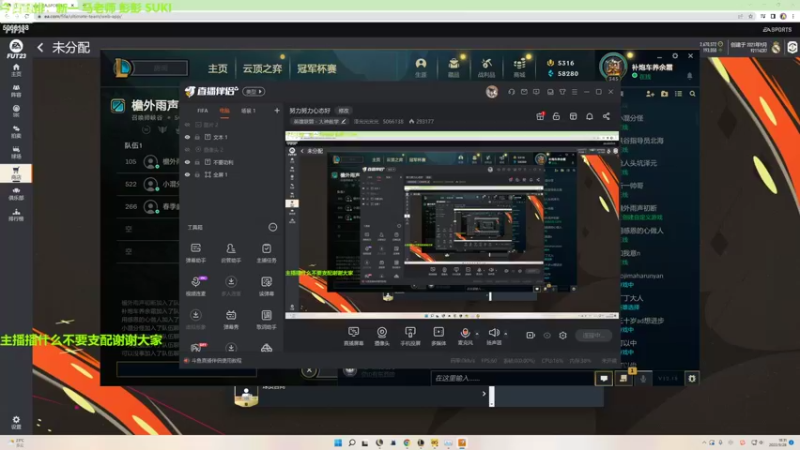Switch to the 场景 1 scene tab
Image resolution: width=800 pixels, height=450 pixels.
[248, 111]
